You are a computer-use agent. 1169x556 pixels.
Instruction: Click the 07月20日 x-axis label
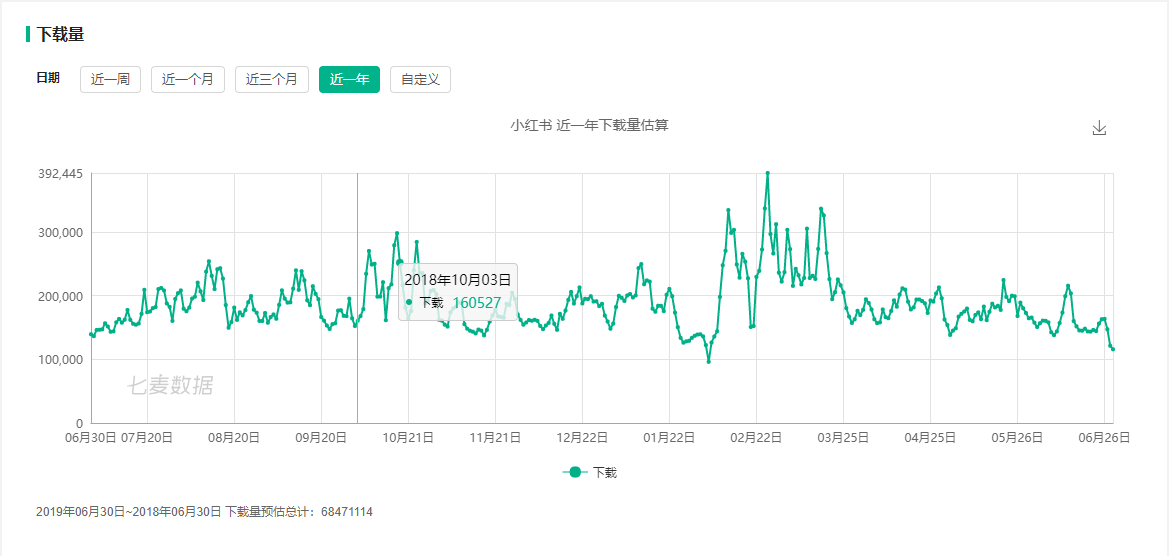pos(147,438)
